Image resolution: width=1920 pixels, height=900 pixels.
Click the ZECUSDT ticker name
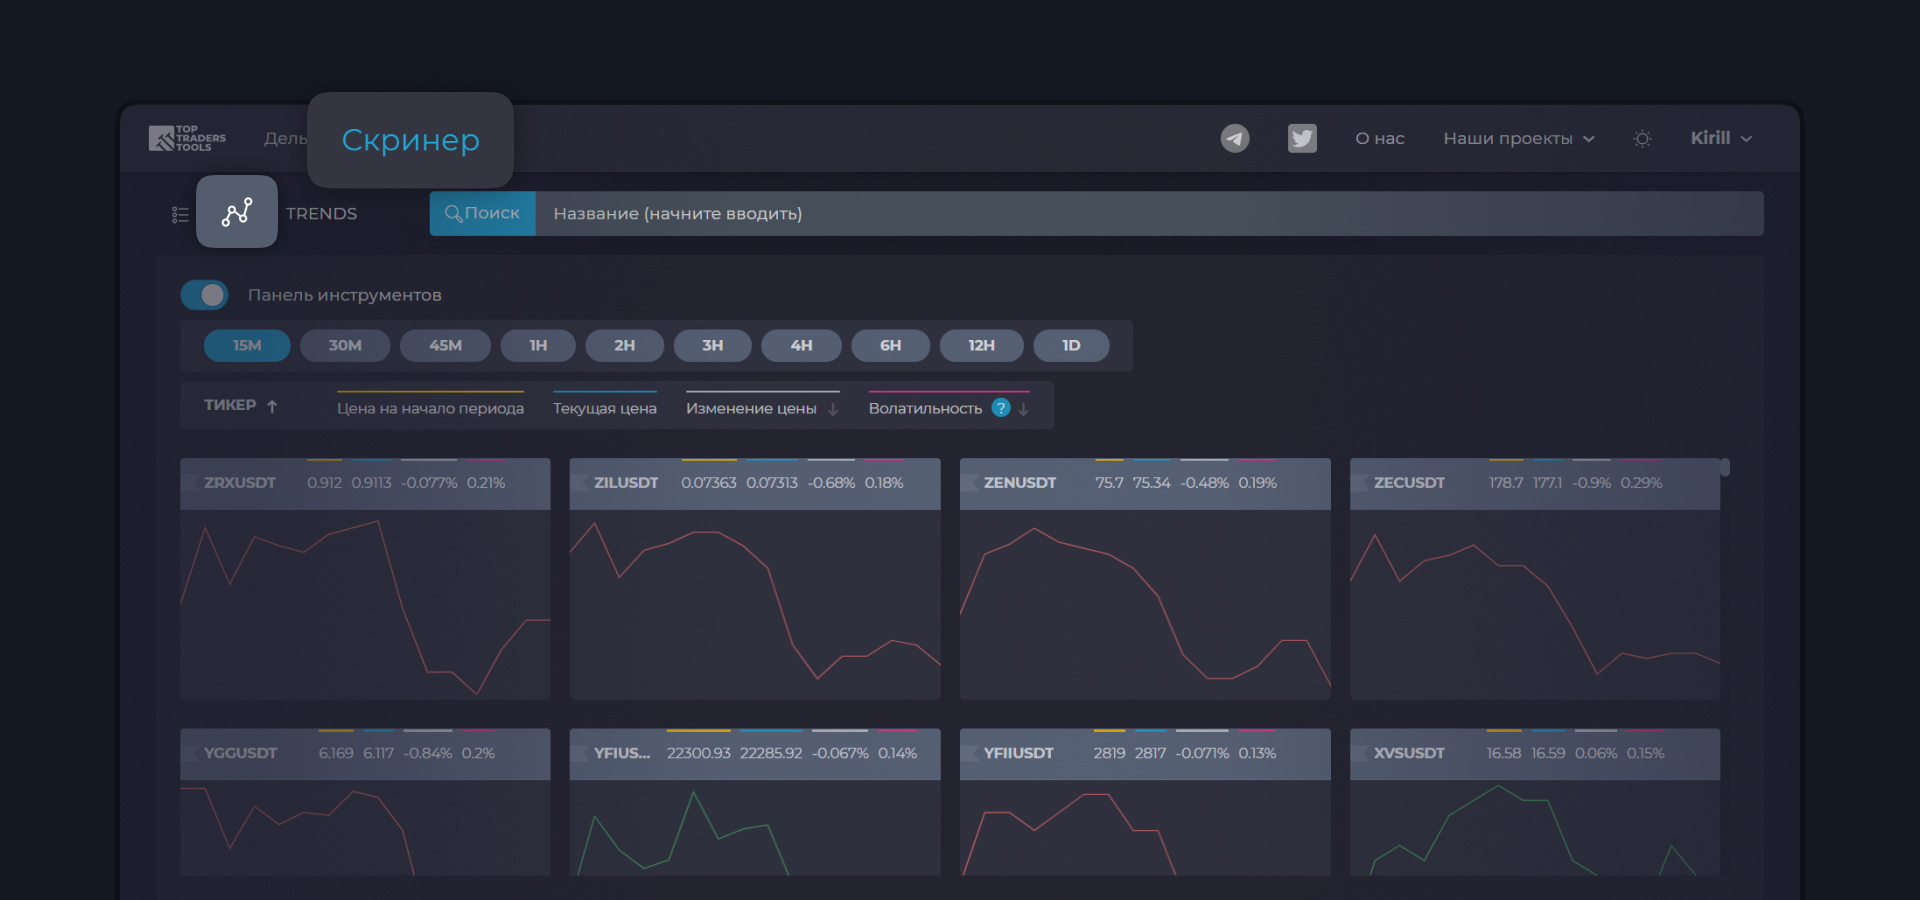1409,483
